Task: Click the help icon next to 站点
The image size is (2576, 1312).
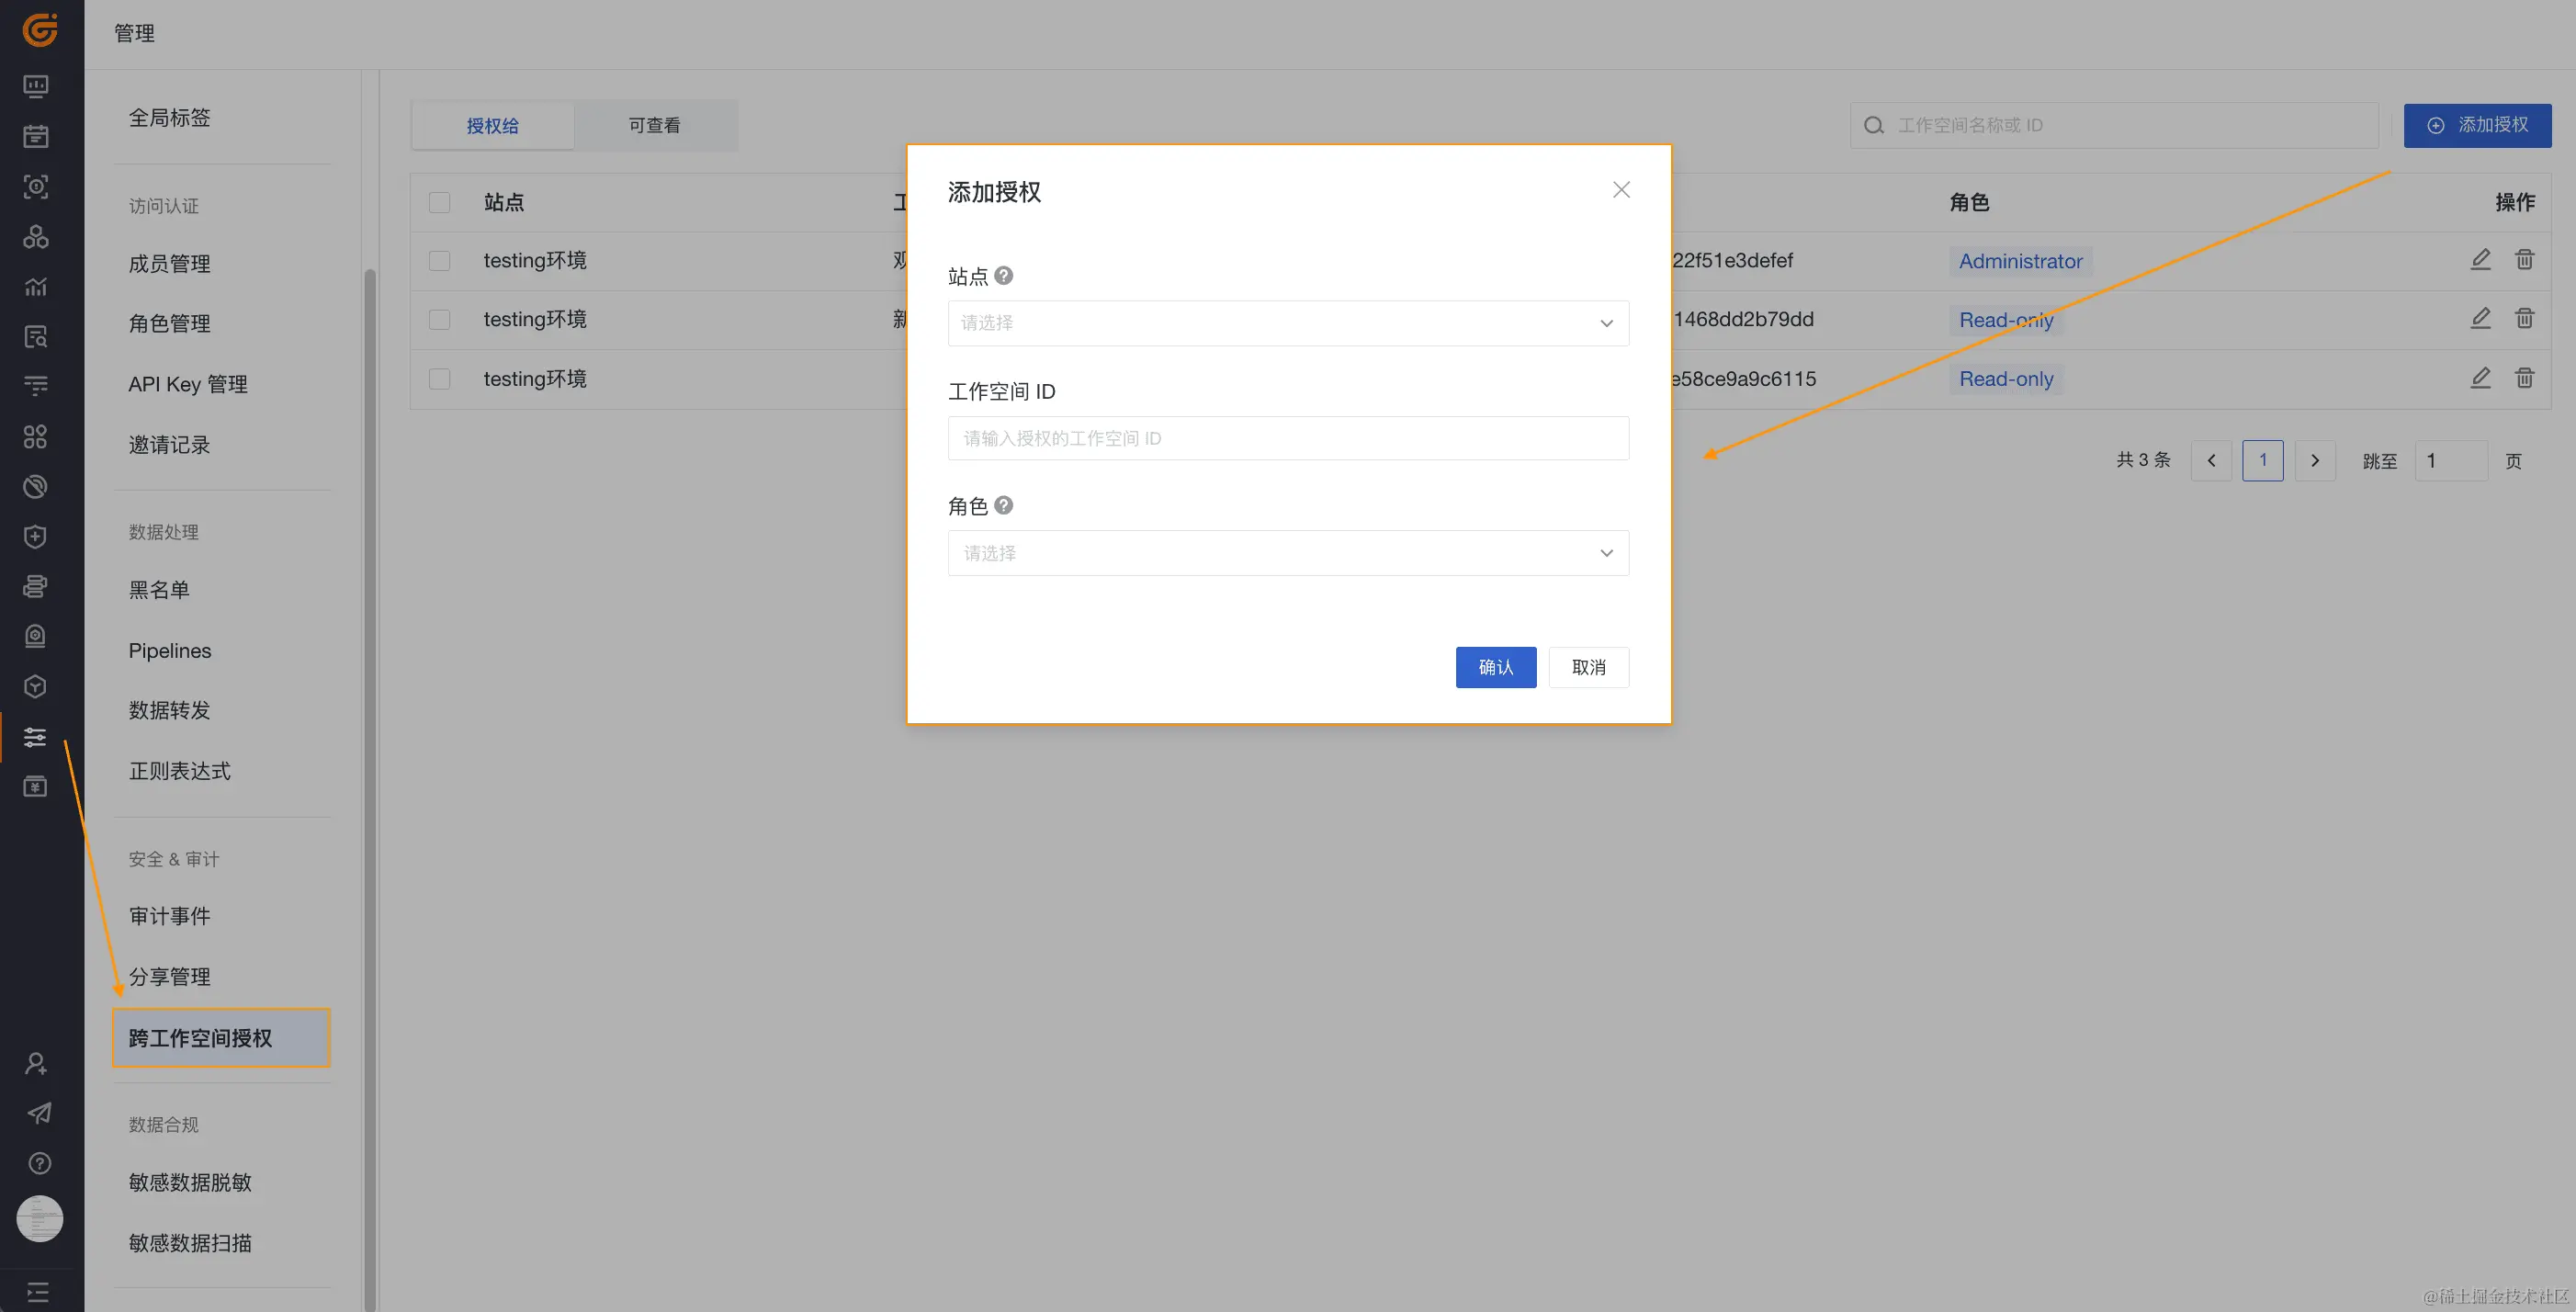Action: pyautogui.click(x=1003, y=276)
